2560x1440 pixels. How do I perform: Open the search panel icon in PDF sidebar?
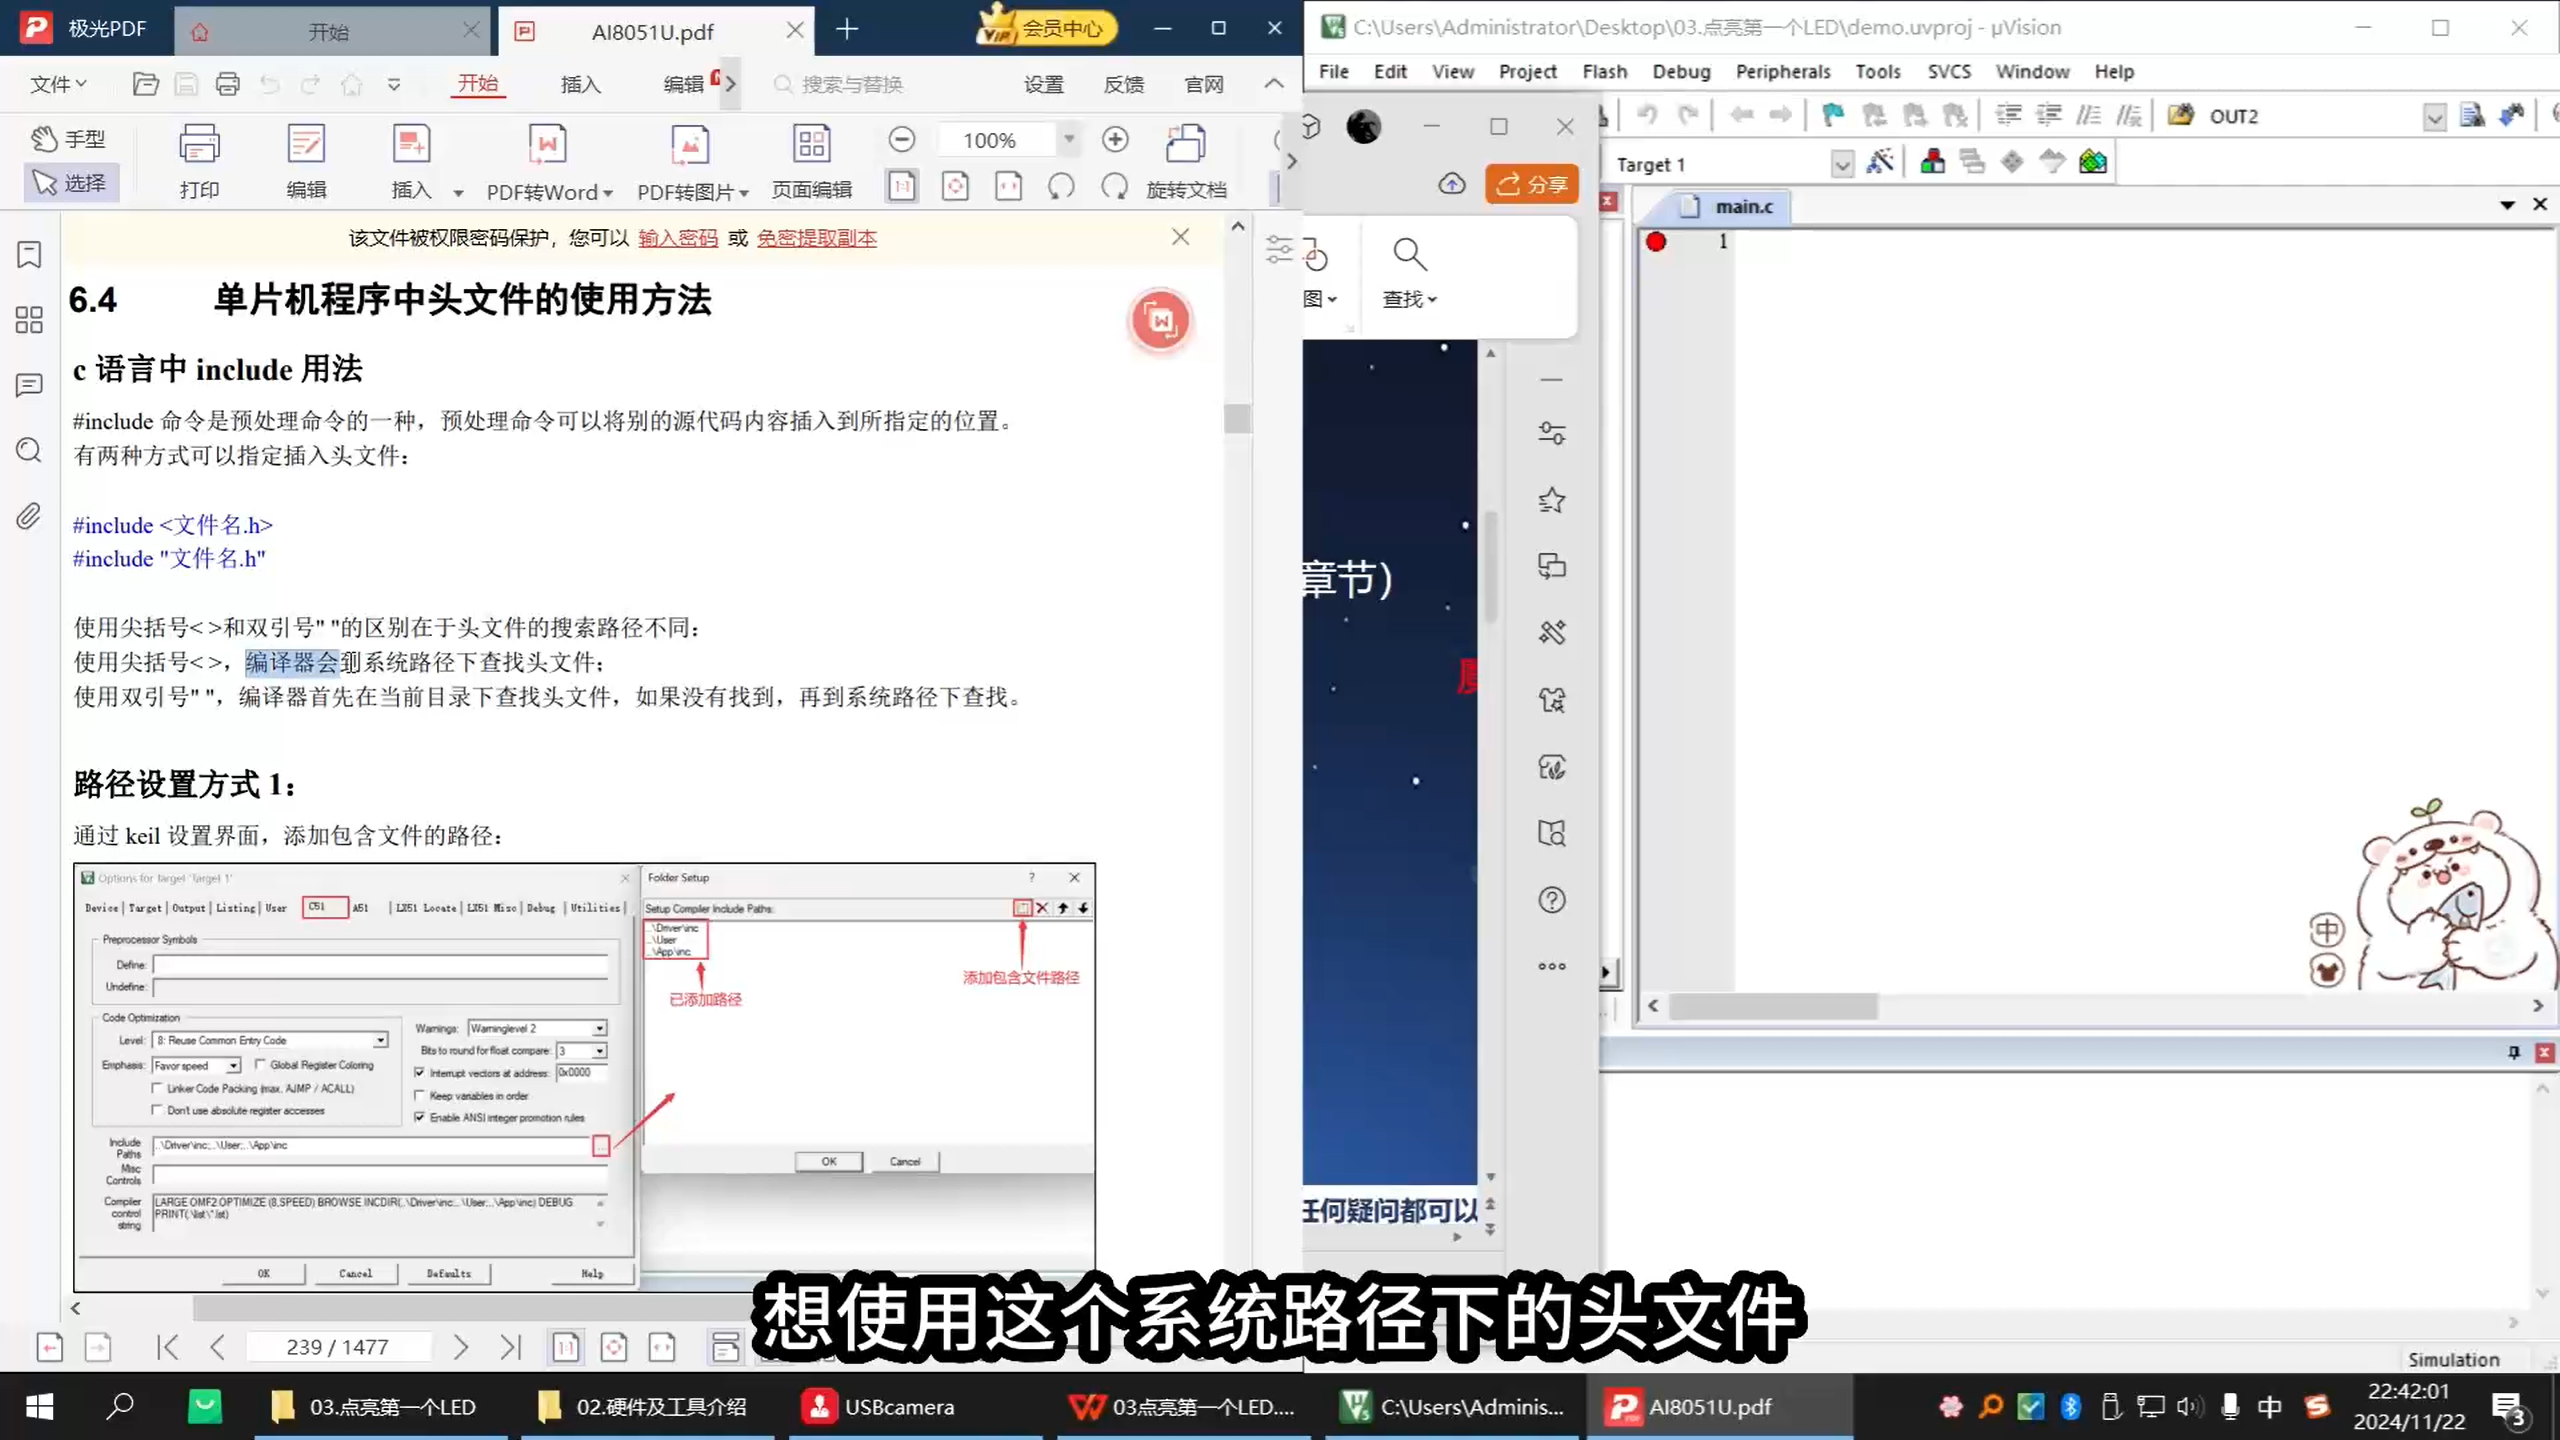27,451
